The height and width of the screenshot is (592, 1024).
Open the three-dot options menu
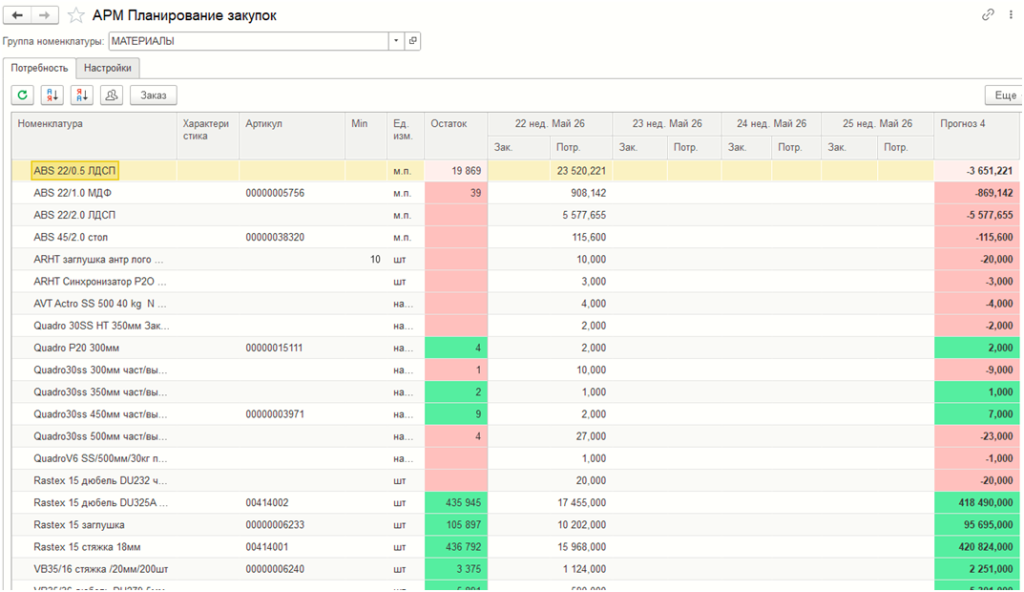tap(1011, 15)
